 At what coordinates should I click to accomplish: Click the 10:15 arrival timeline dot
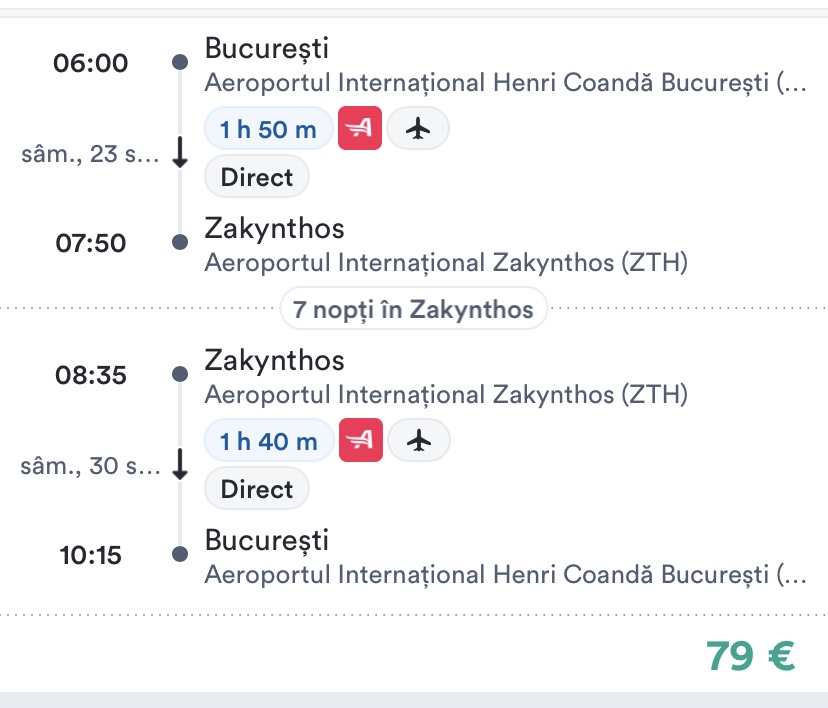coord(180,554)
